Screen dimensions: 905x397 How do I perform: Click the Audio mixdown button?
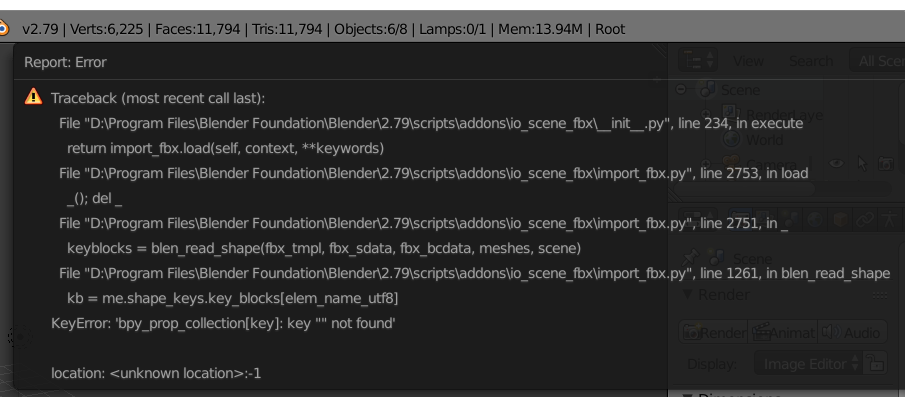pos(852,332)
